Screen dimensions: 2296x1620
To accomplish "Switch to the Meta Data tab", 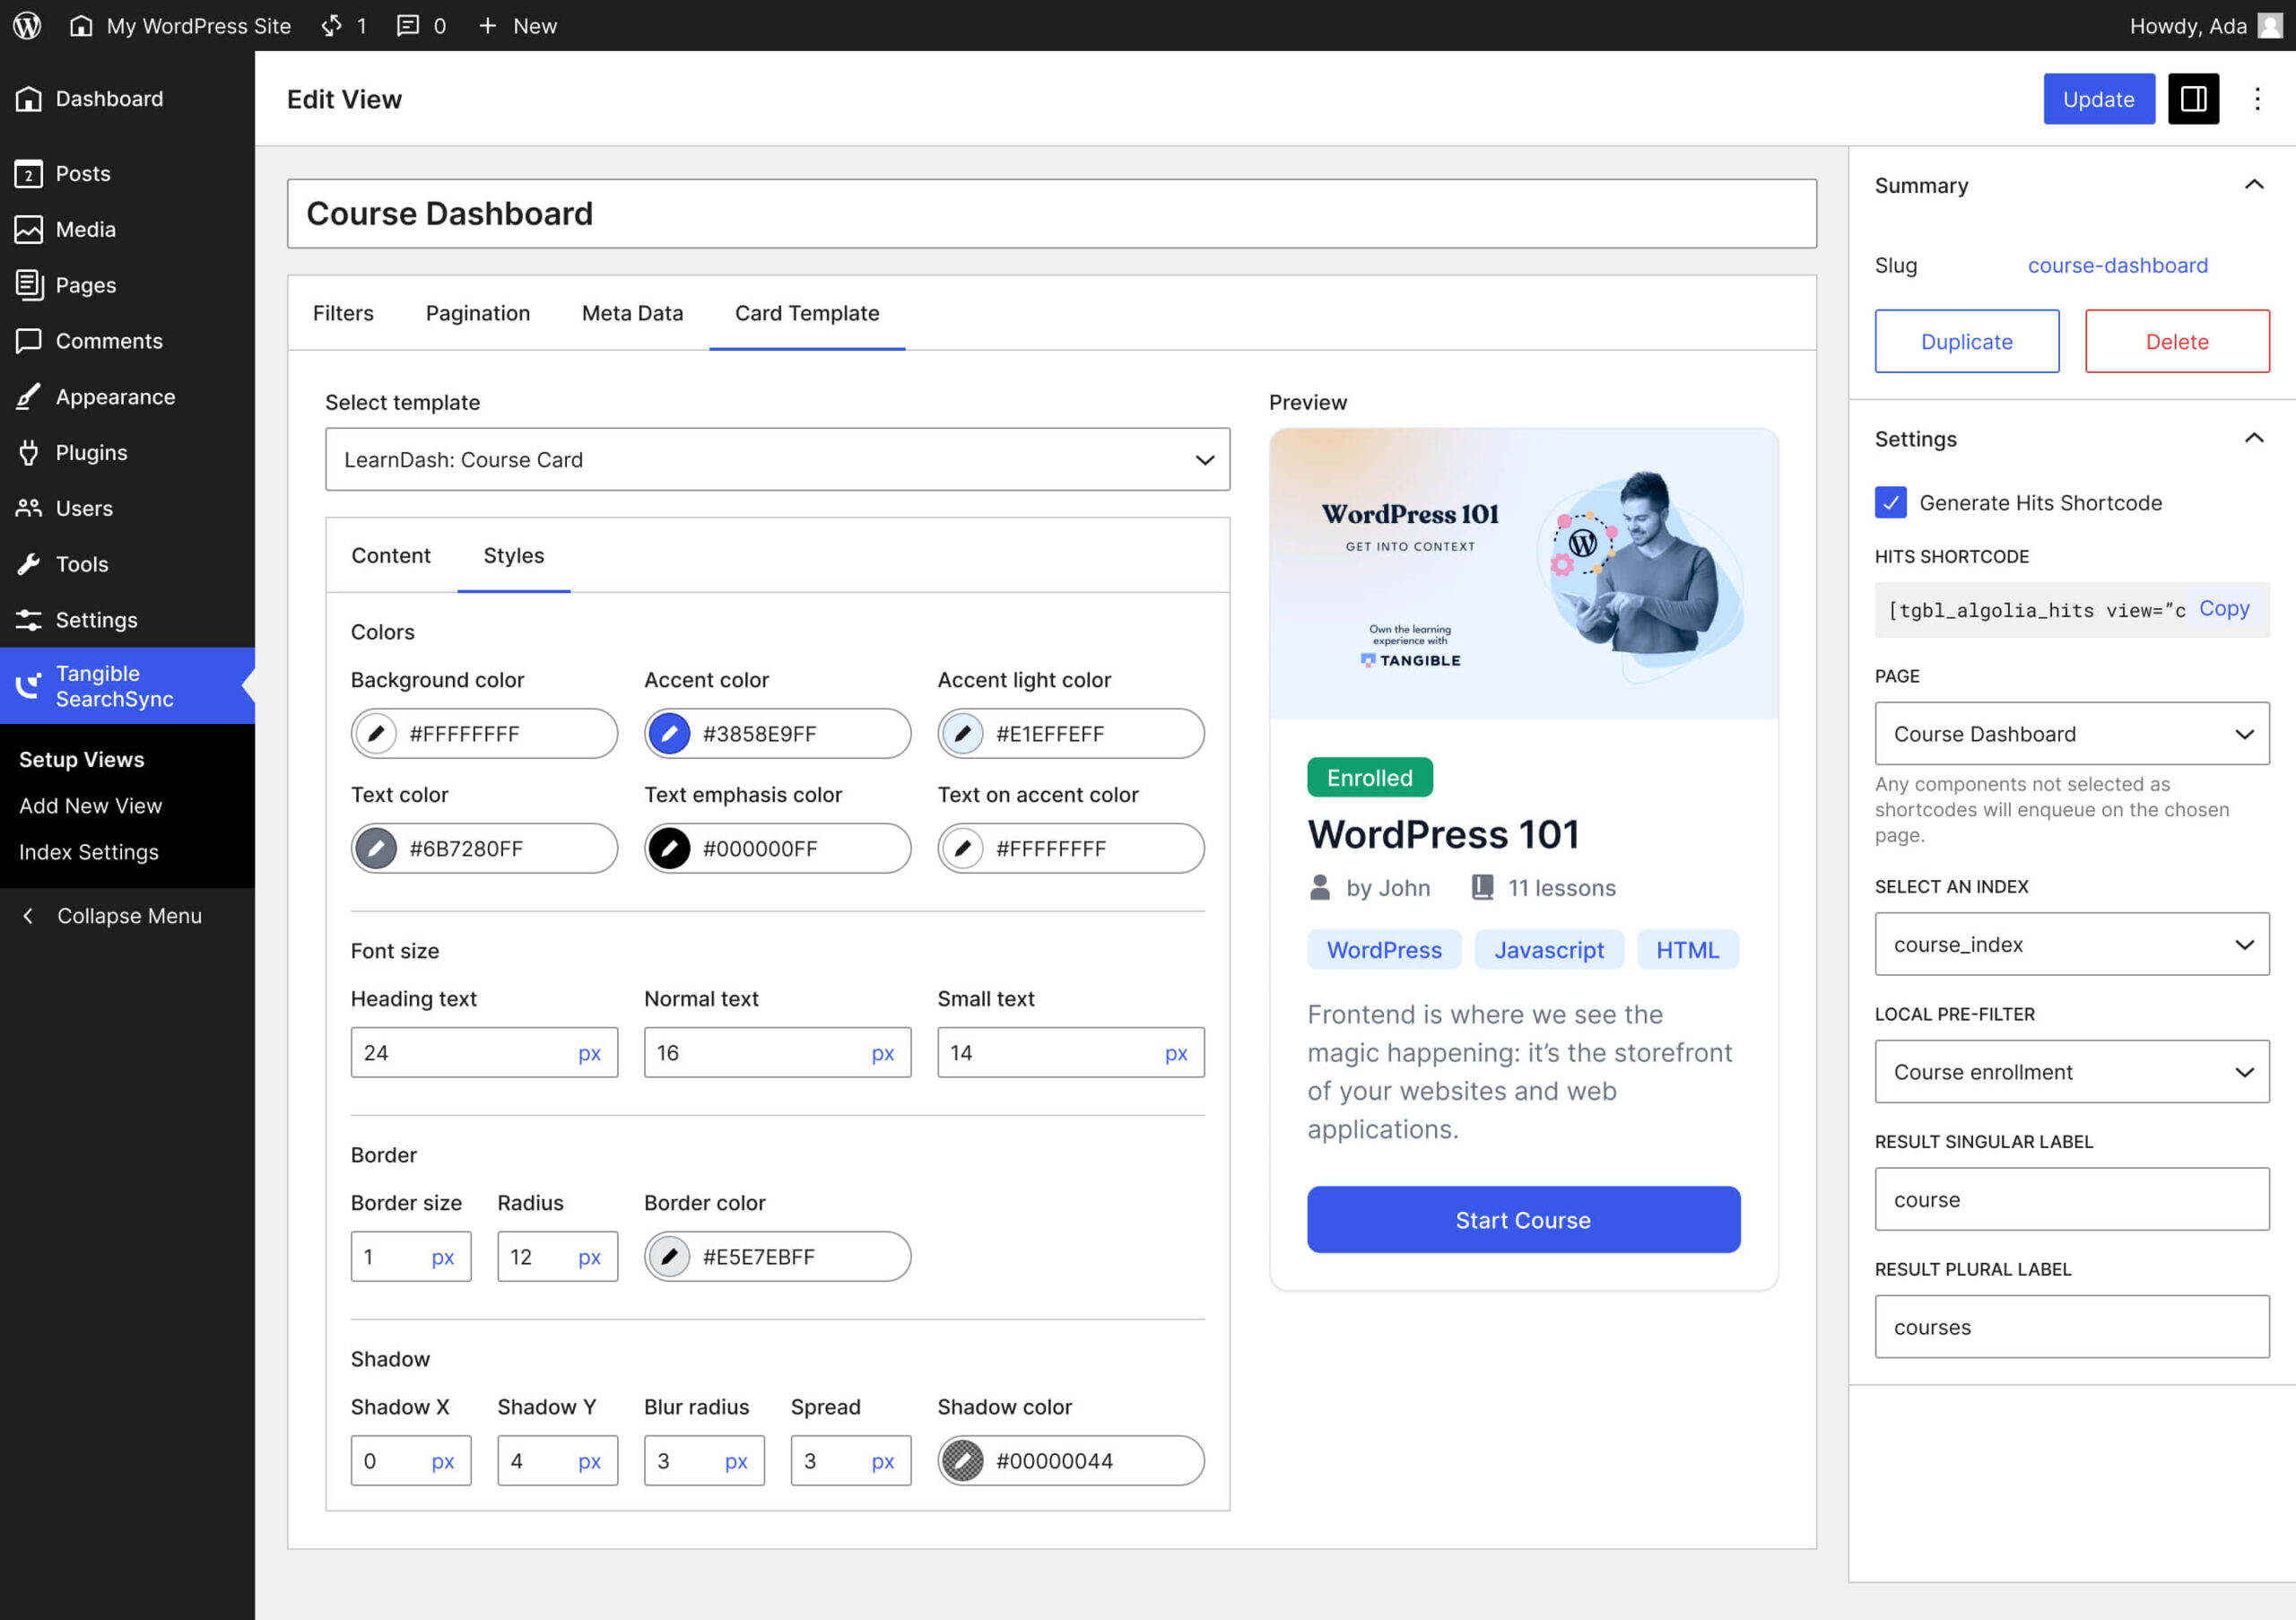I will 632,313.
